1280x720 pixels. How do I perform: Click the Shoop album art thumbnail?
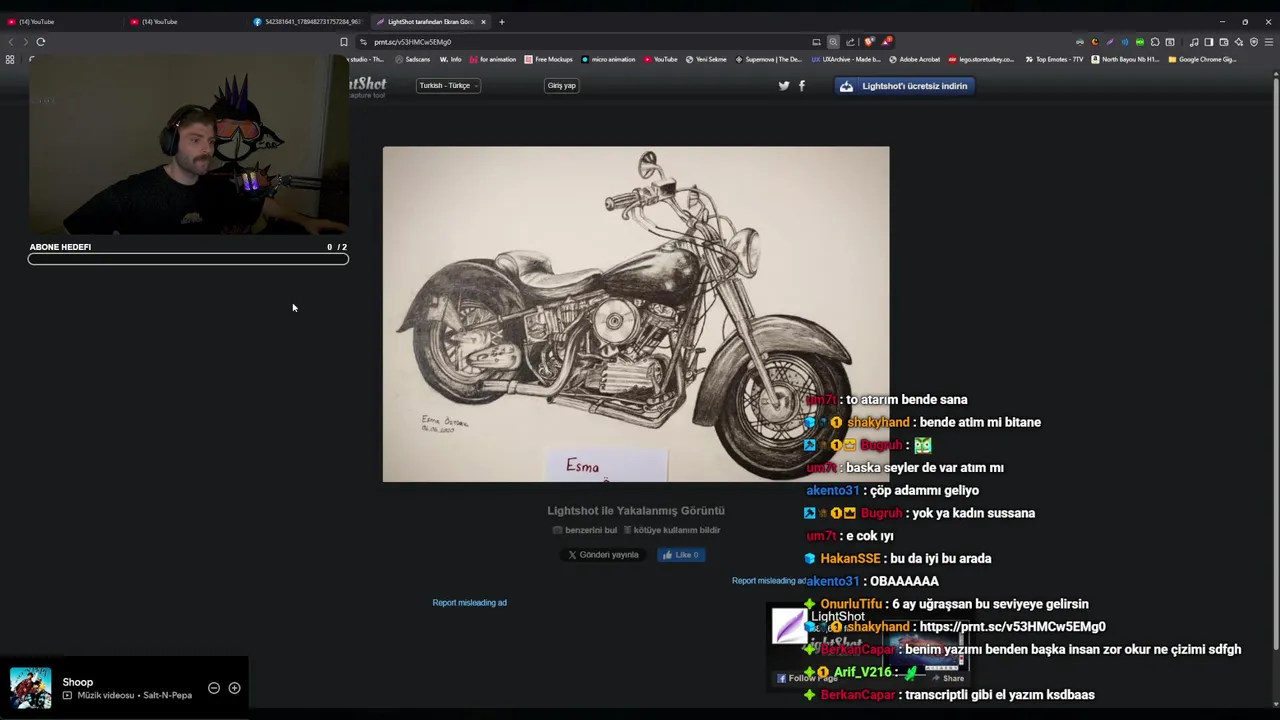click(30, 688)
